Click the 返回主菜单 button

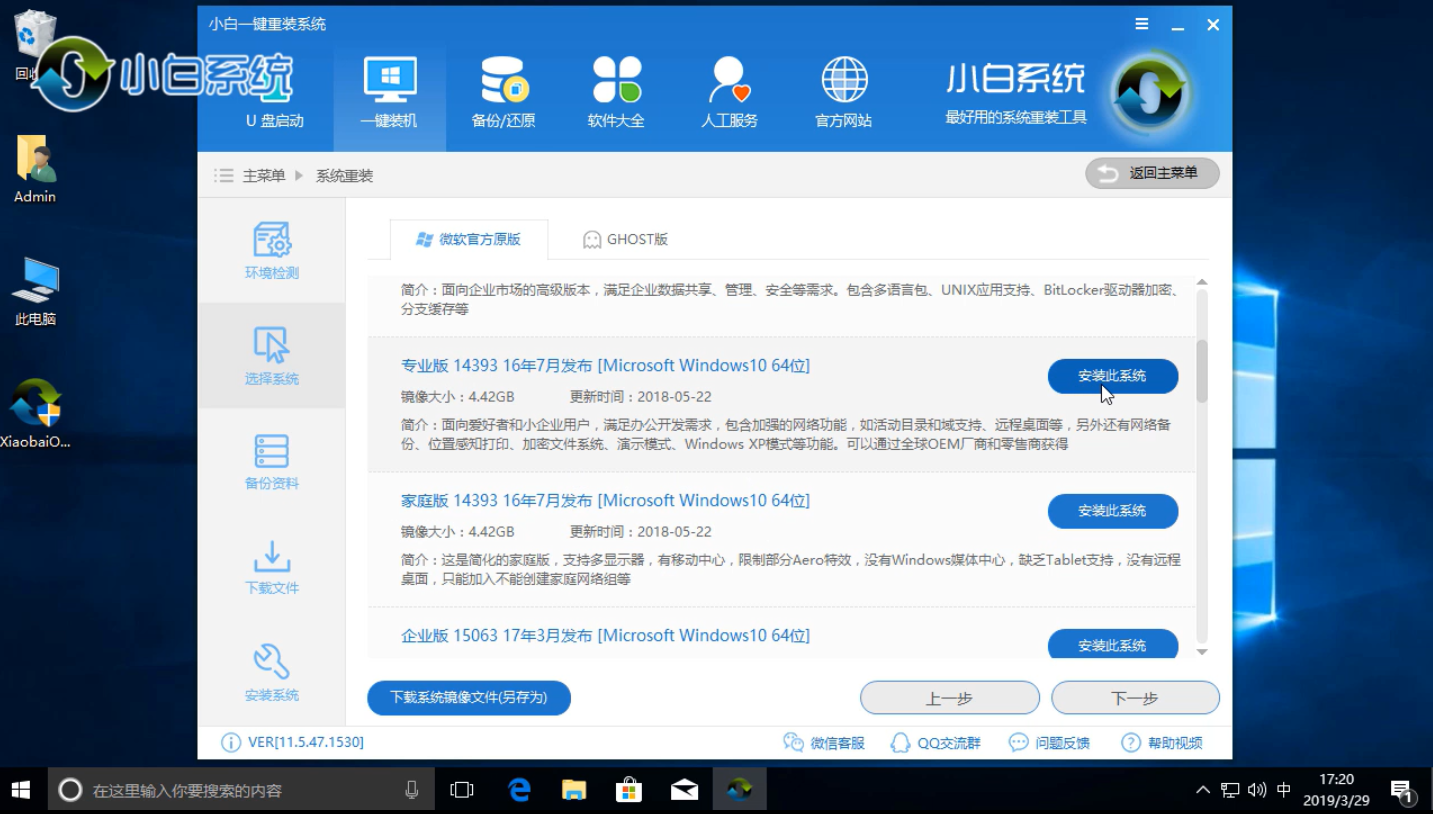click(1152, 173)
